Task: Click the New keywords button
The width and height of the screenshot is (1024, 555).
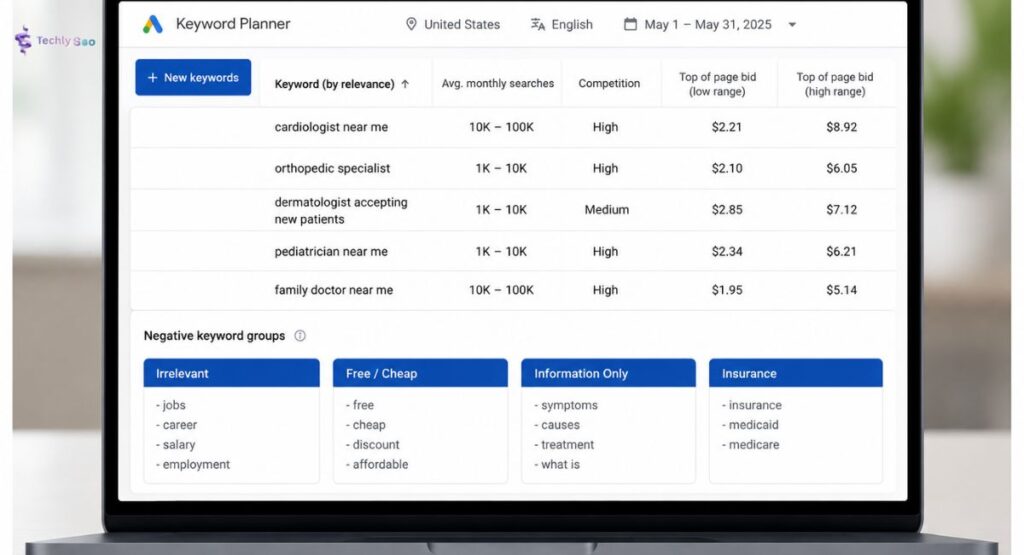Action: pos(193,77)
